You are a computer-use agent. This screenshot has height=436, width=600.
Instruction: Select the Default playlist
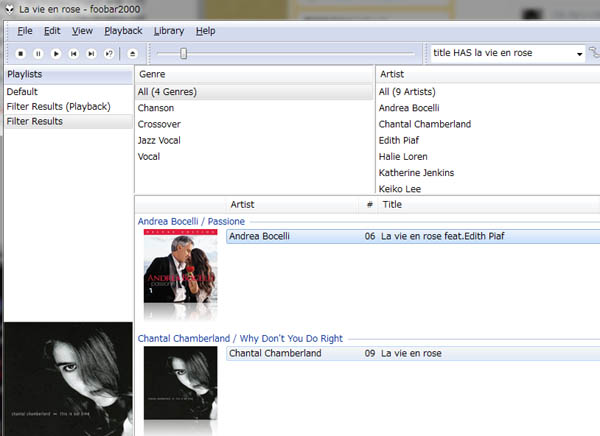click(68, 92)
